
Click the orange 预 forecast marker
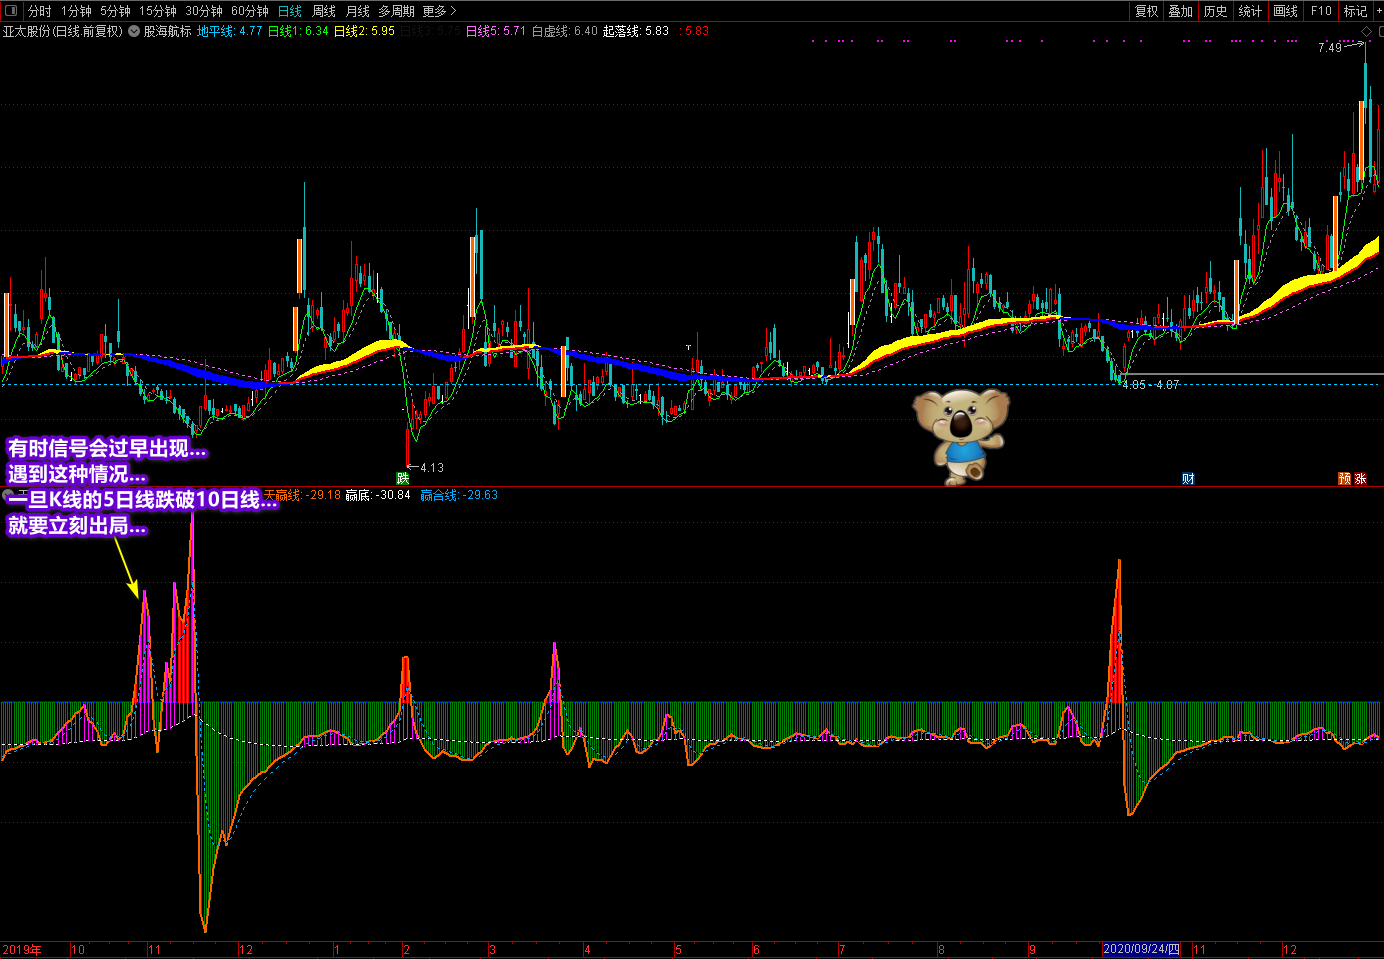[1345, 479]
